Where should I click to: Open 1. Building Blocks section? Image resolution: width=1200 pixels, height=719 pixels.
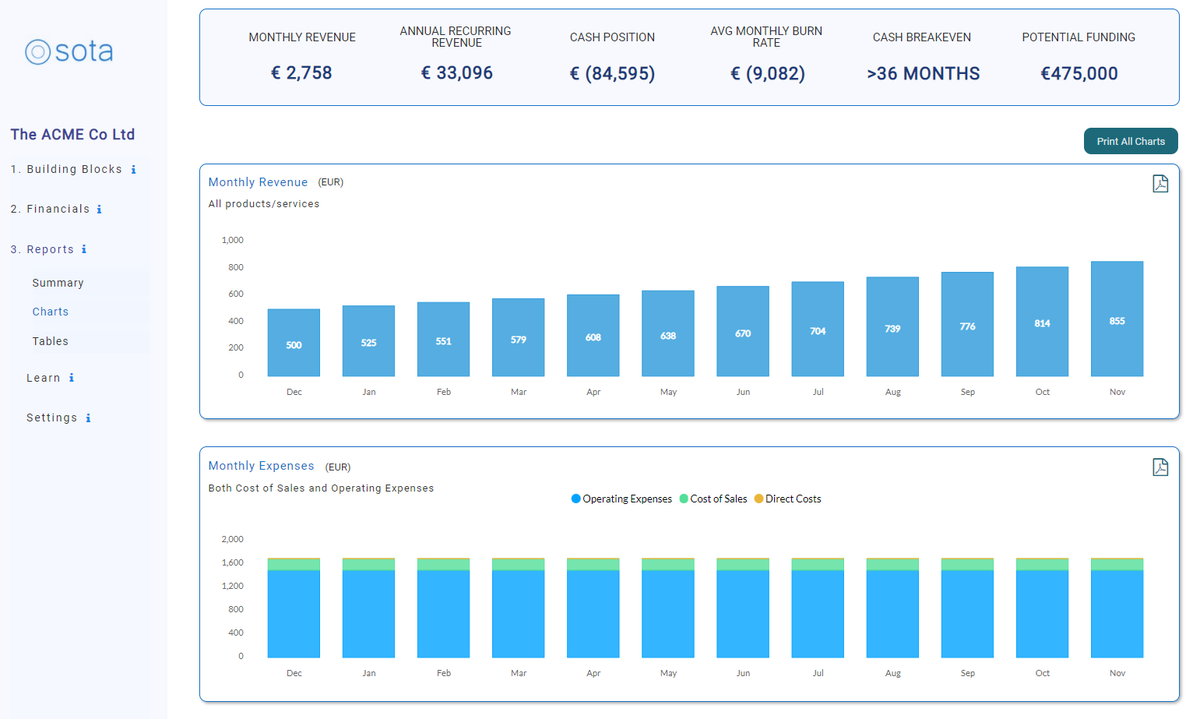[x=66, y=169]
